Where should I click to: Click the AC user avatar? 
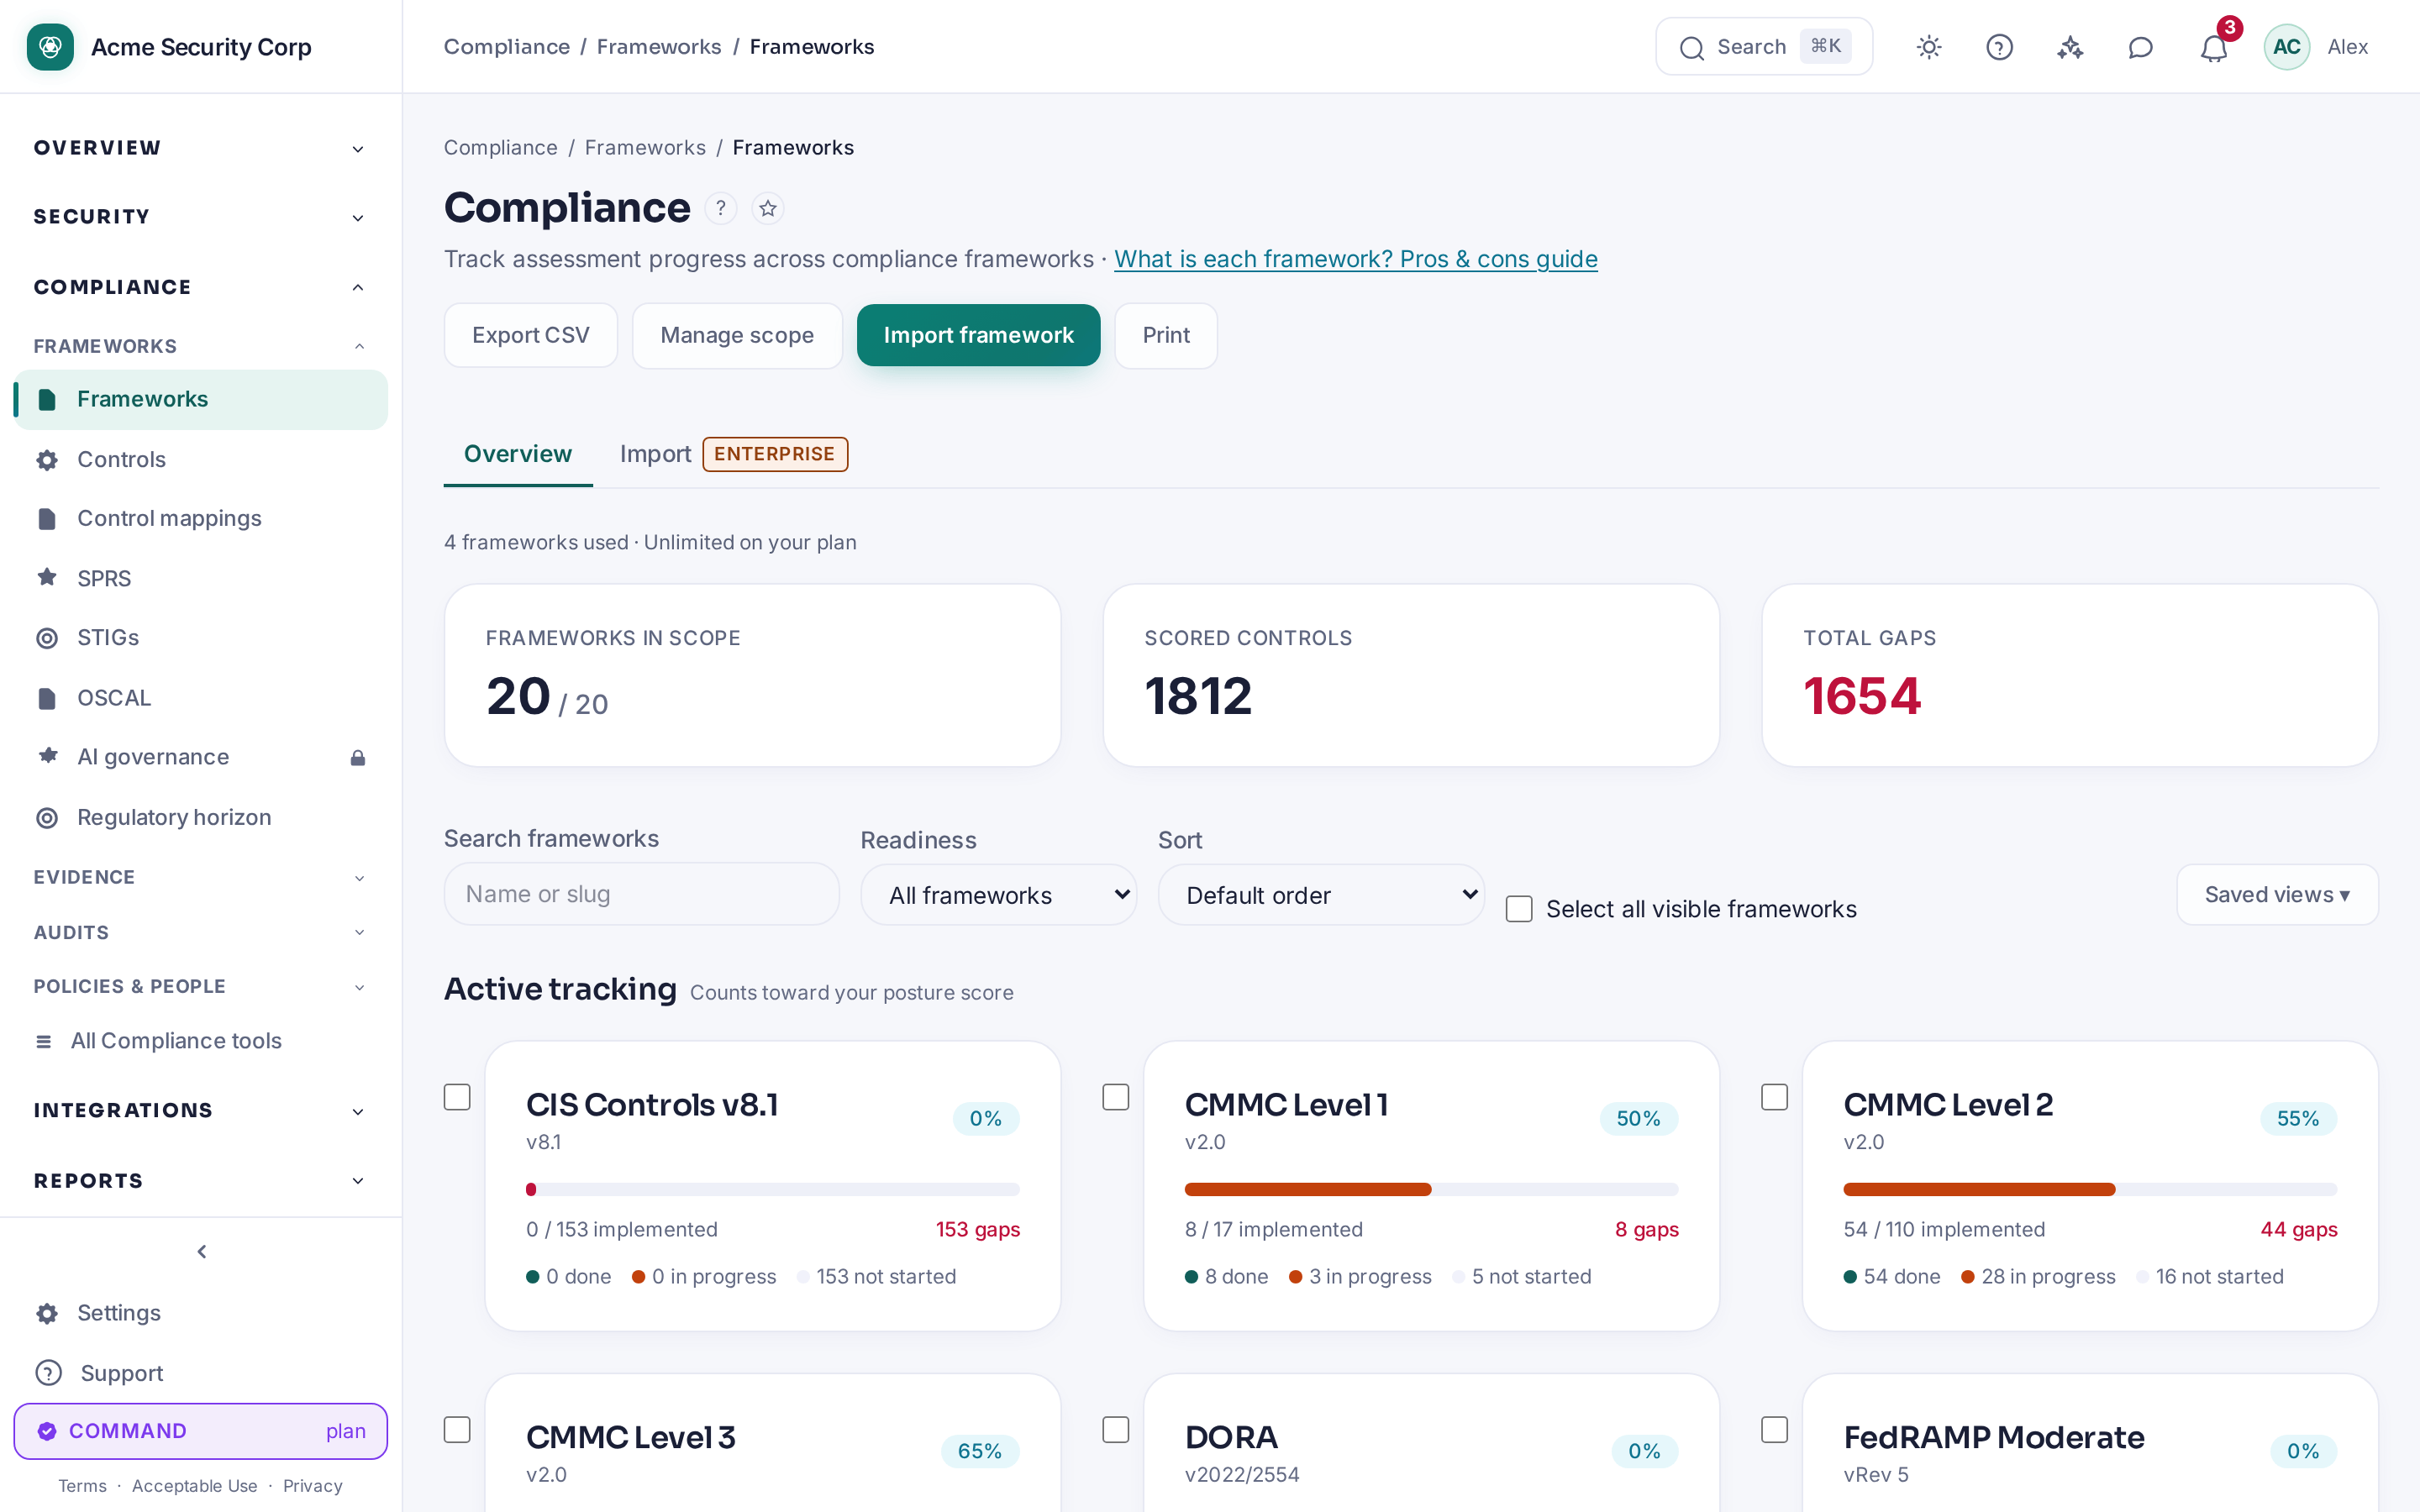pos(2286,47)
